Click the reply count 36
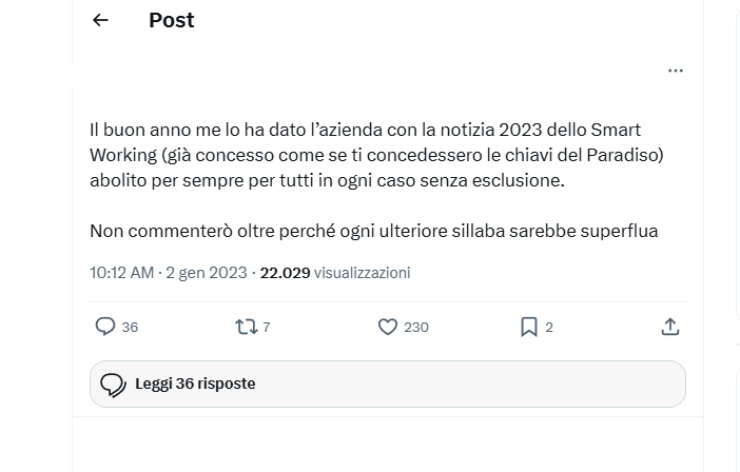The height and width of the screenshot is (472, 740). pyautogui.click(x=131, y=326)
